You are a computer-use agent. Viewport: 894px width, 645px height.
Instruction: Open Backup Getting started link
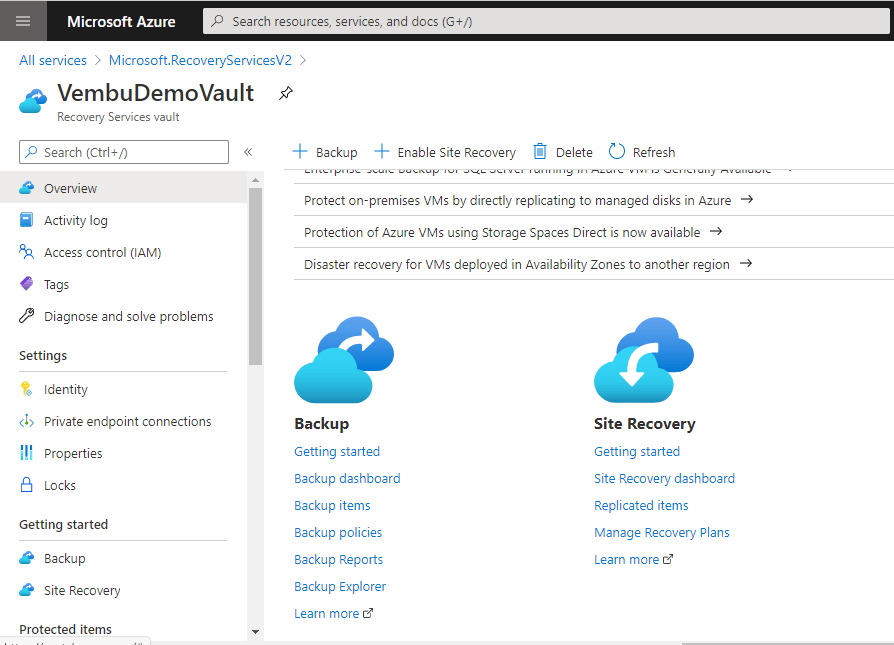pyautogui.click(x=337, y=452)
